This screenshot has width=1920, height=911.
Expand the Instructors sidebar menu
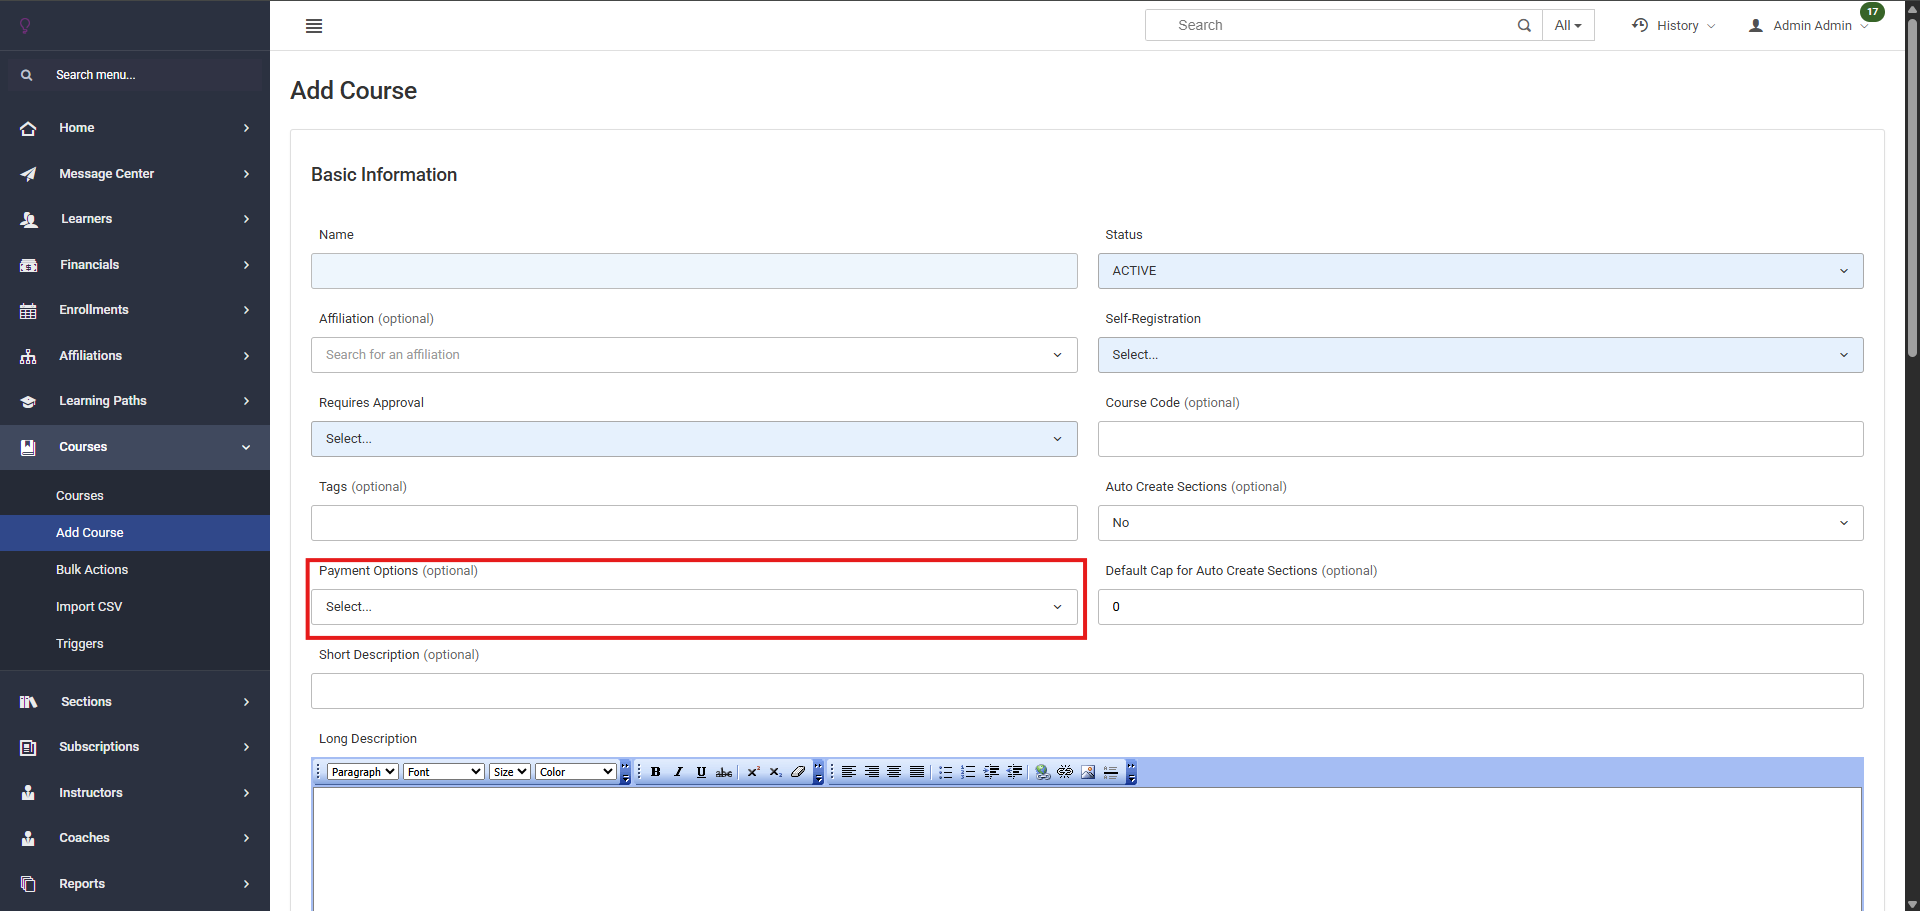[x=135, y=793]
